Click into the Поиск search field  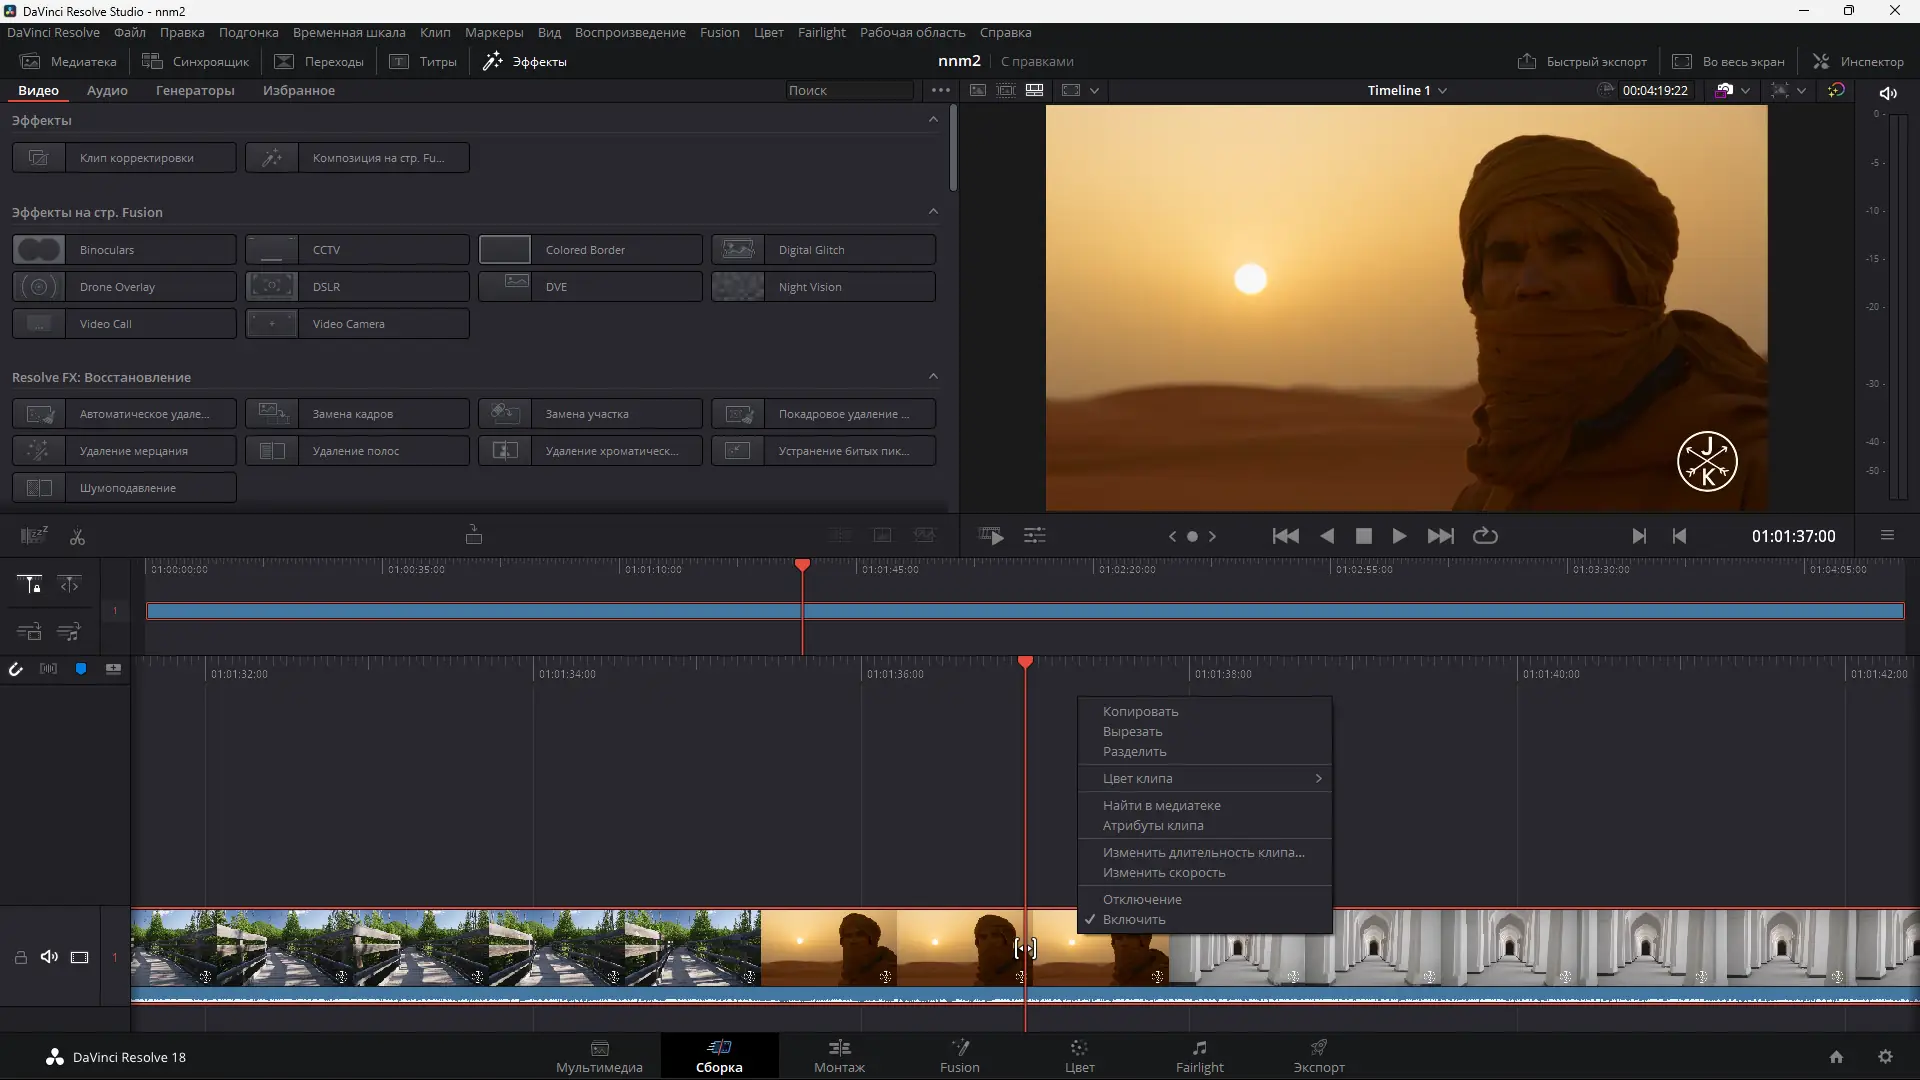point(848,90)
